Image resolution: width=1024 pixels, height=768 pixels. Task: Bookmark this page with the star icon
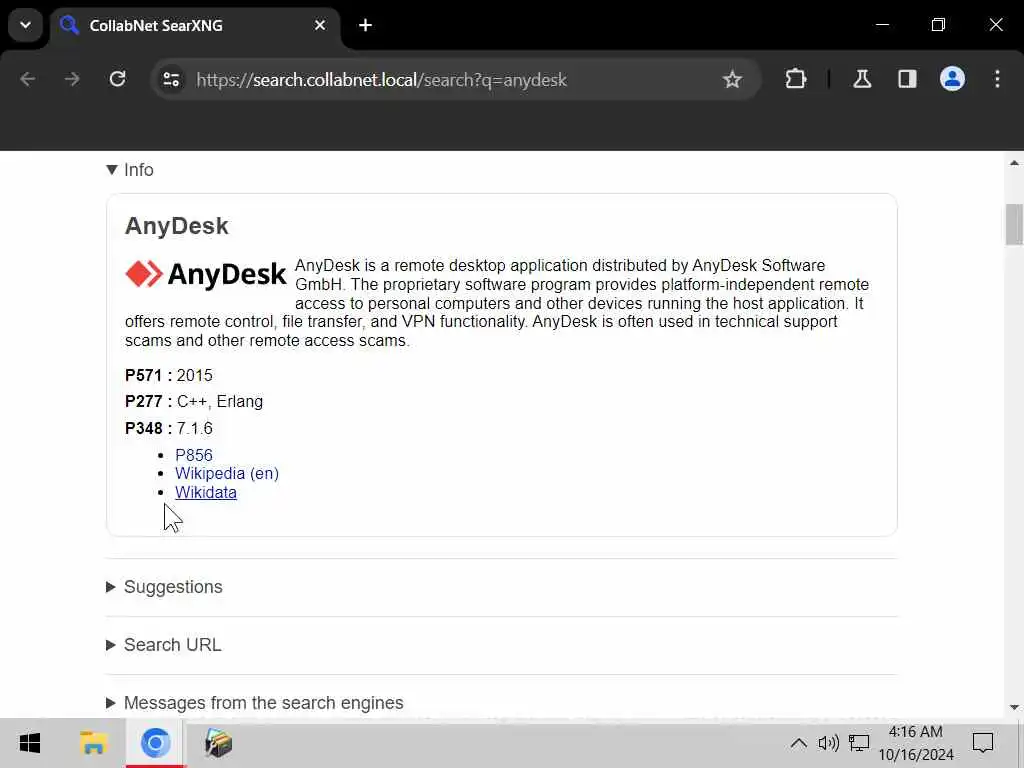732,80
